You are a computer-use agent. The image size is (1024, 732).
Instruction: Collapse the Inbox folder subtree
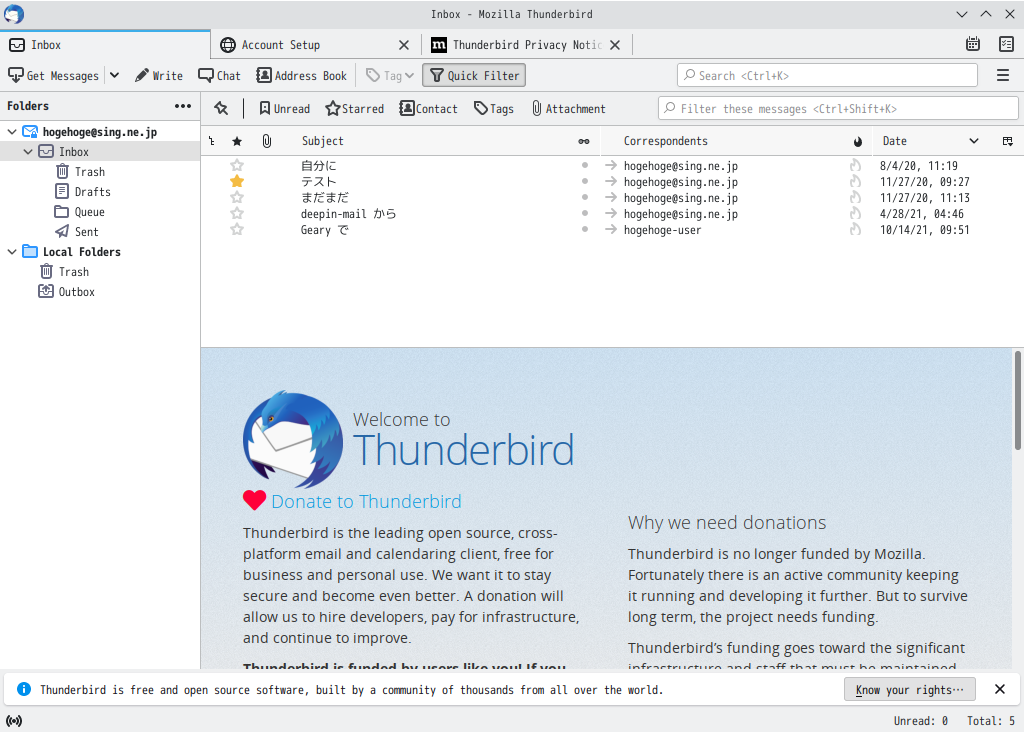pos(27,151)
